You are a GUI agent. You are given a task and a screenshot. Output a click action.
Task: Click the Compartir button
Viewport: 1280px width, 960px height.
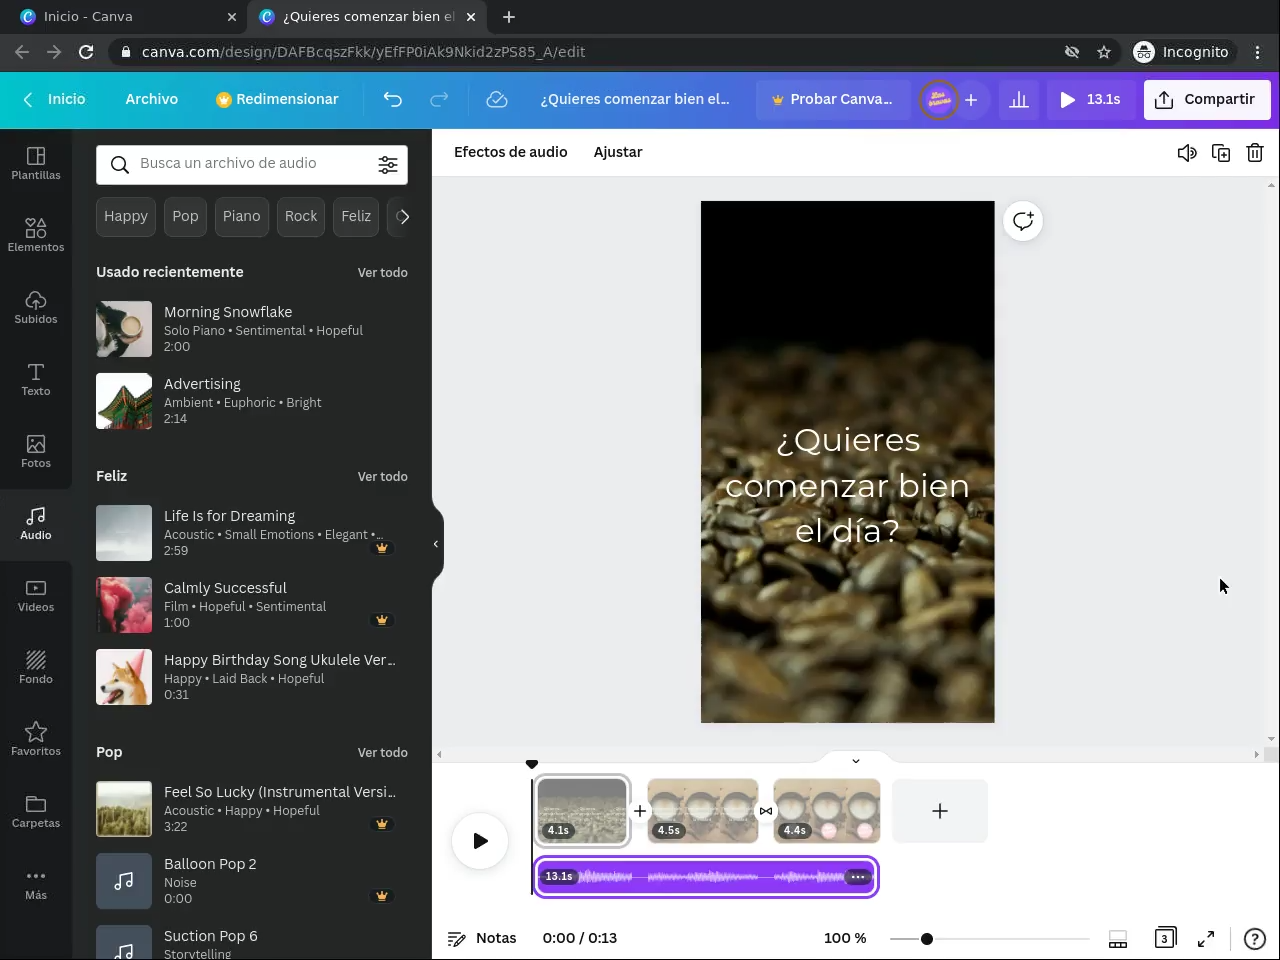click(1206, 99)
